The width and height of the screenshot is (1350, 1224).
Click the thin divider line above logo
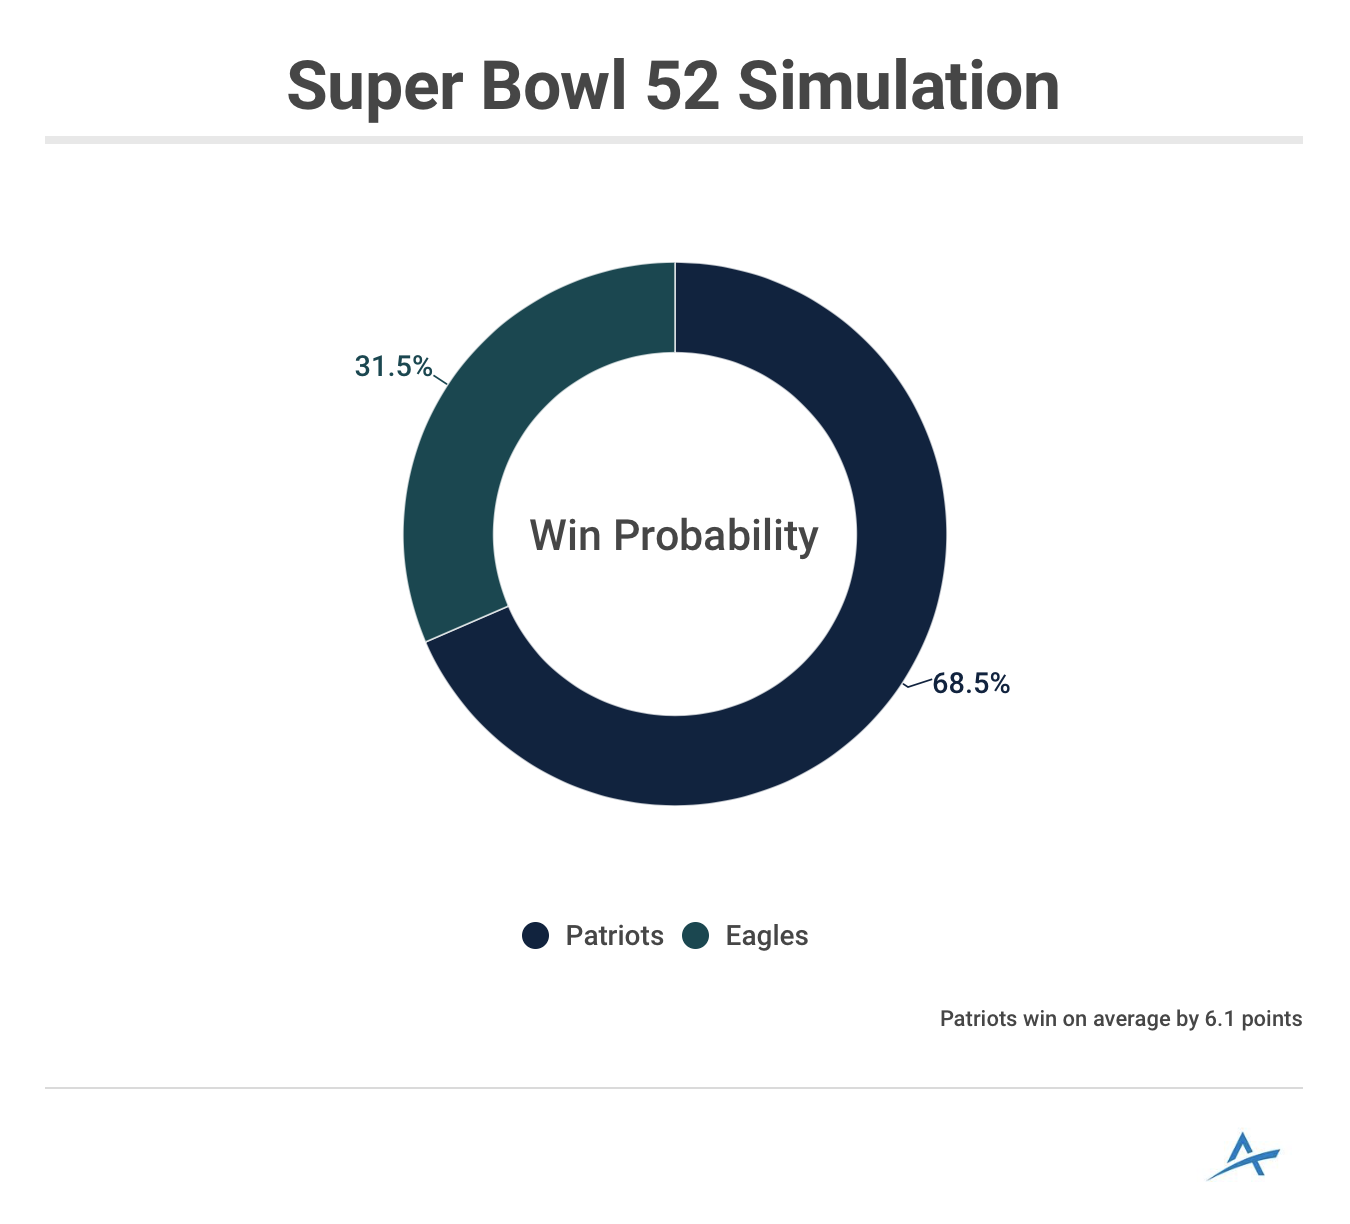pos(674,1088)
